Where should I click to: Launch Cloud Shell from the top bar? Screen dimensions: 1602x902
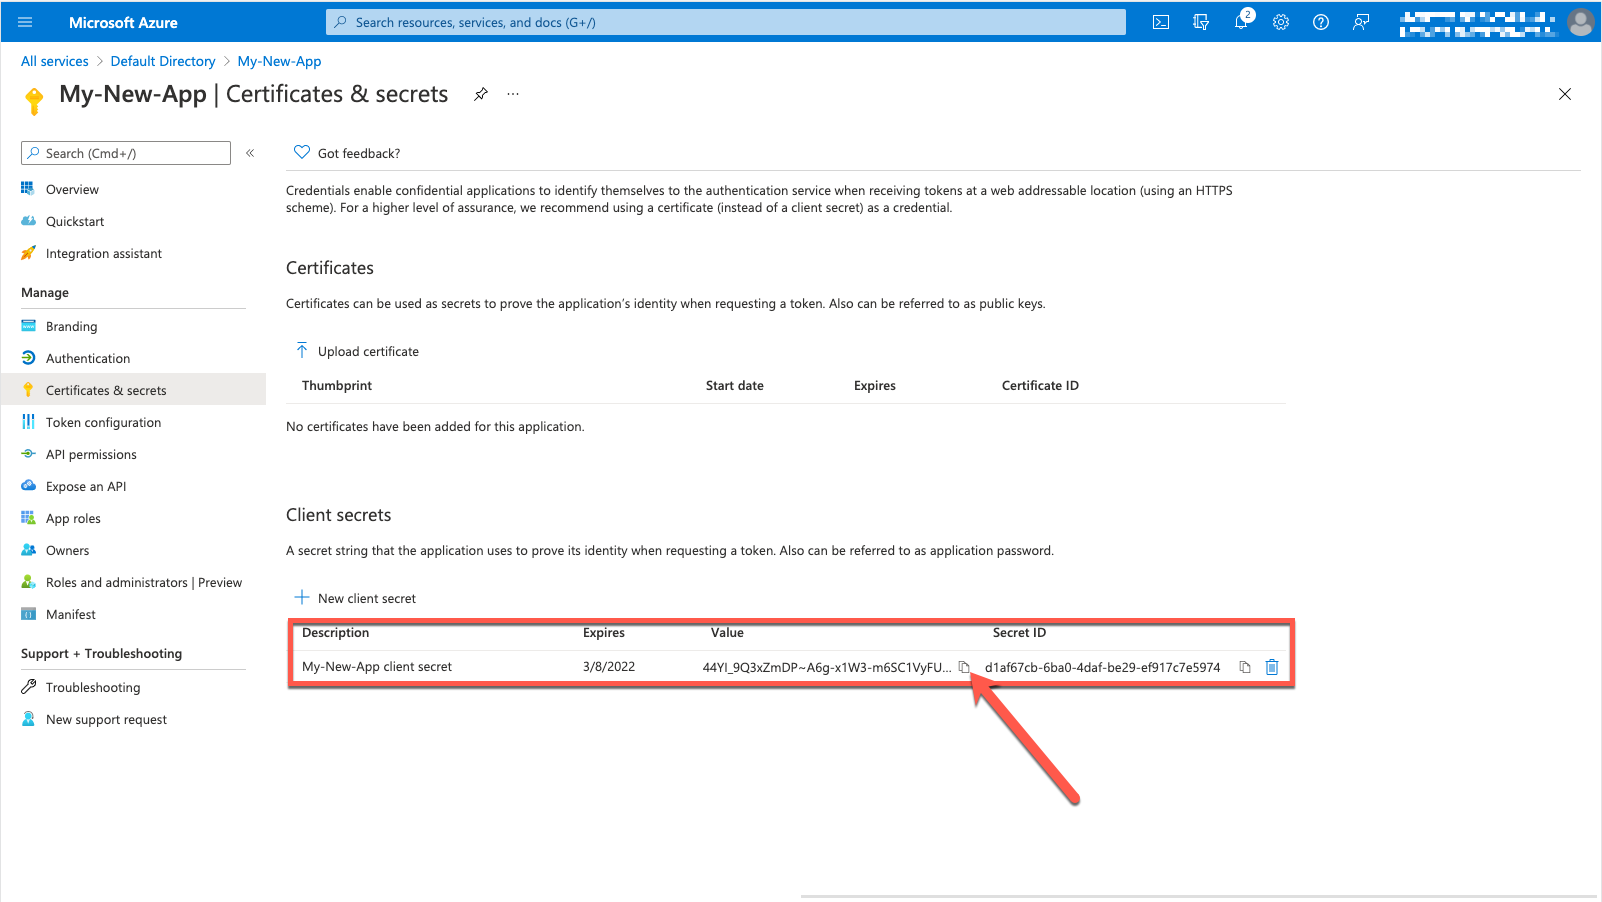pyautogui.click(x=1161, y=22)
